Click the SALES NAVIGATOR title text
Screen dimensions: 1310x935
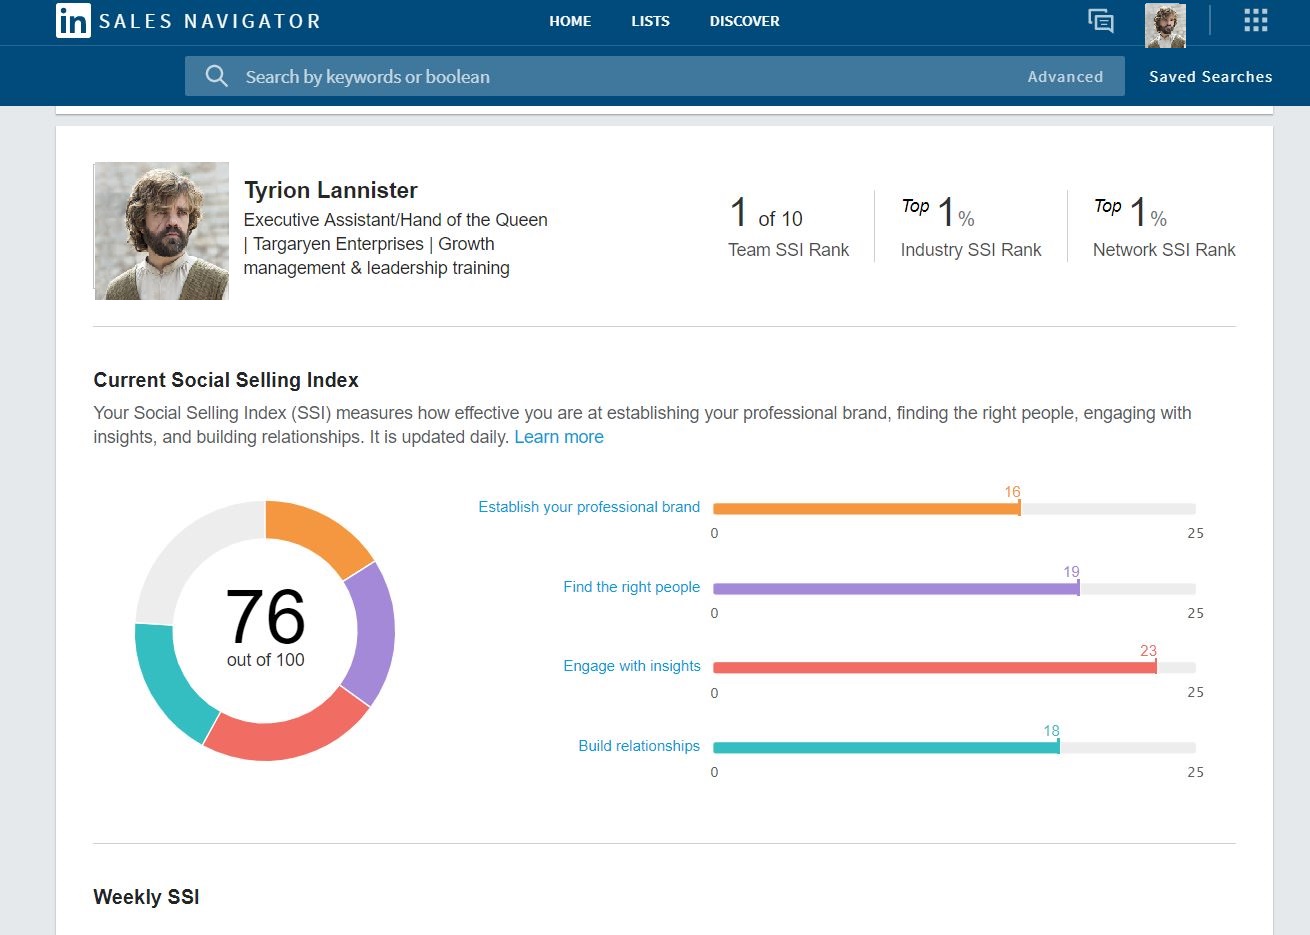tap(210, 21)
